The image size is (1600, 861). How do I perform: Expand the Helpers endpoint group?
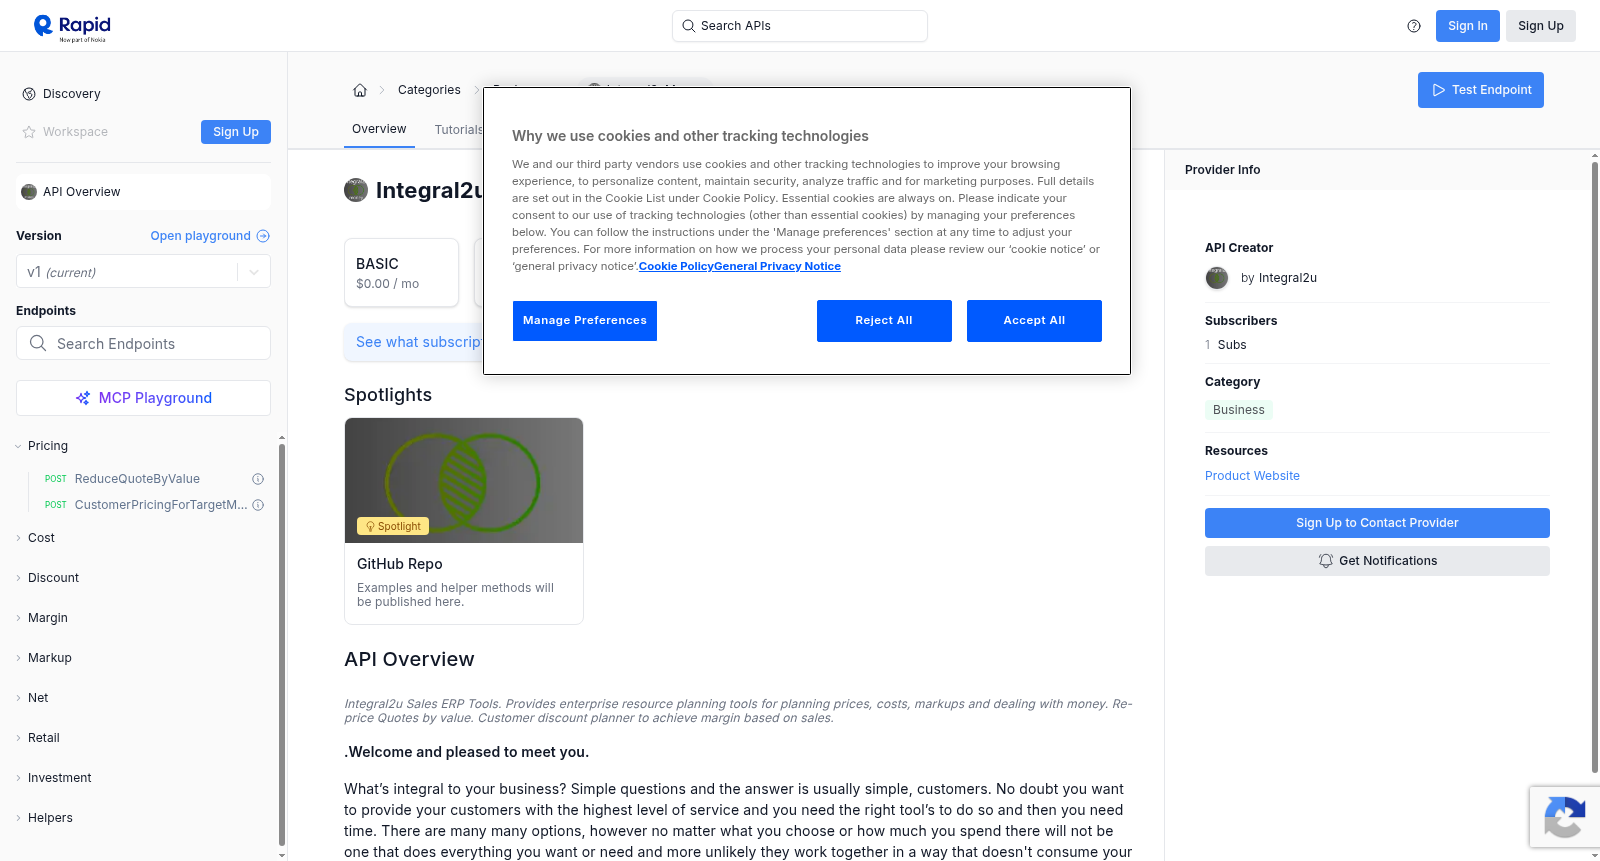tap(18, 818)
